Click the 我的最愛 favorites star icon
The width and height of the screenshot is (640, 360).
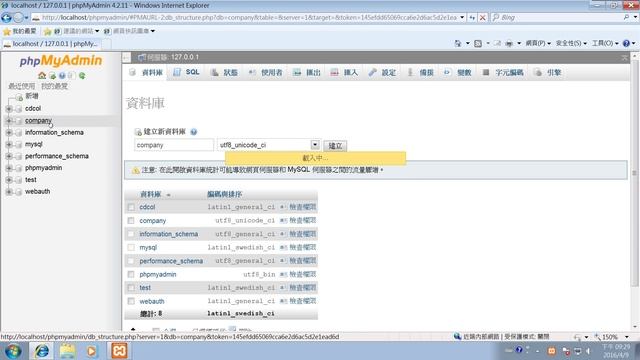pos(7,31)
